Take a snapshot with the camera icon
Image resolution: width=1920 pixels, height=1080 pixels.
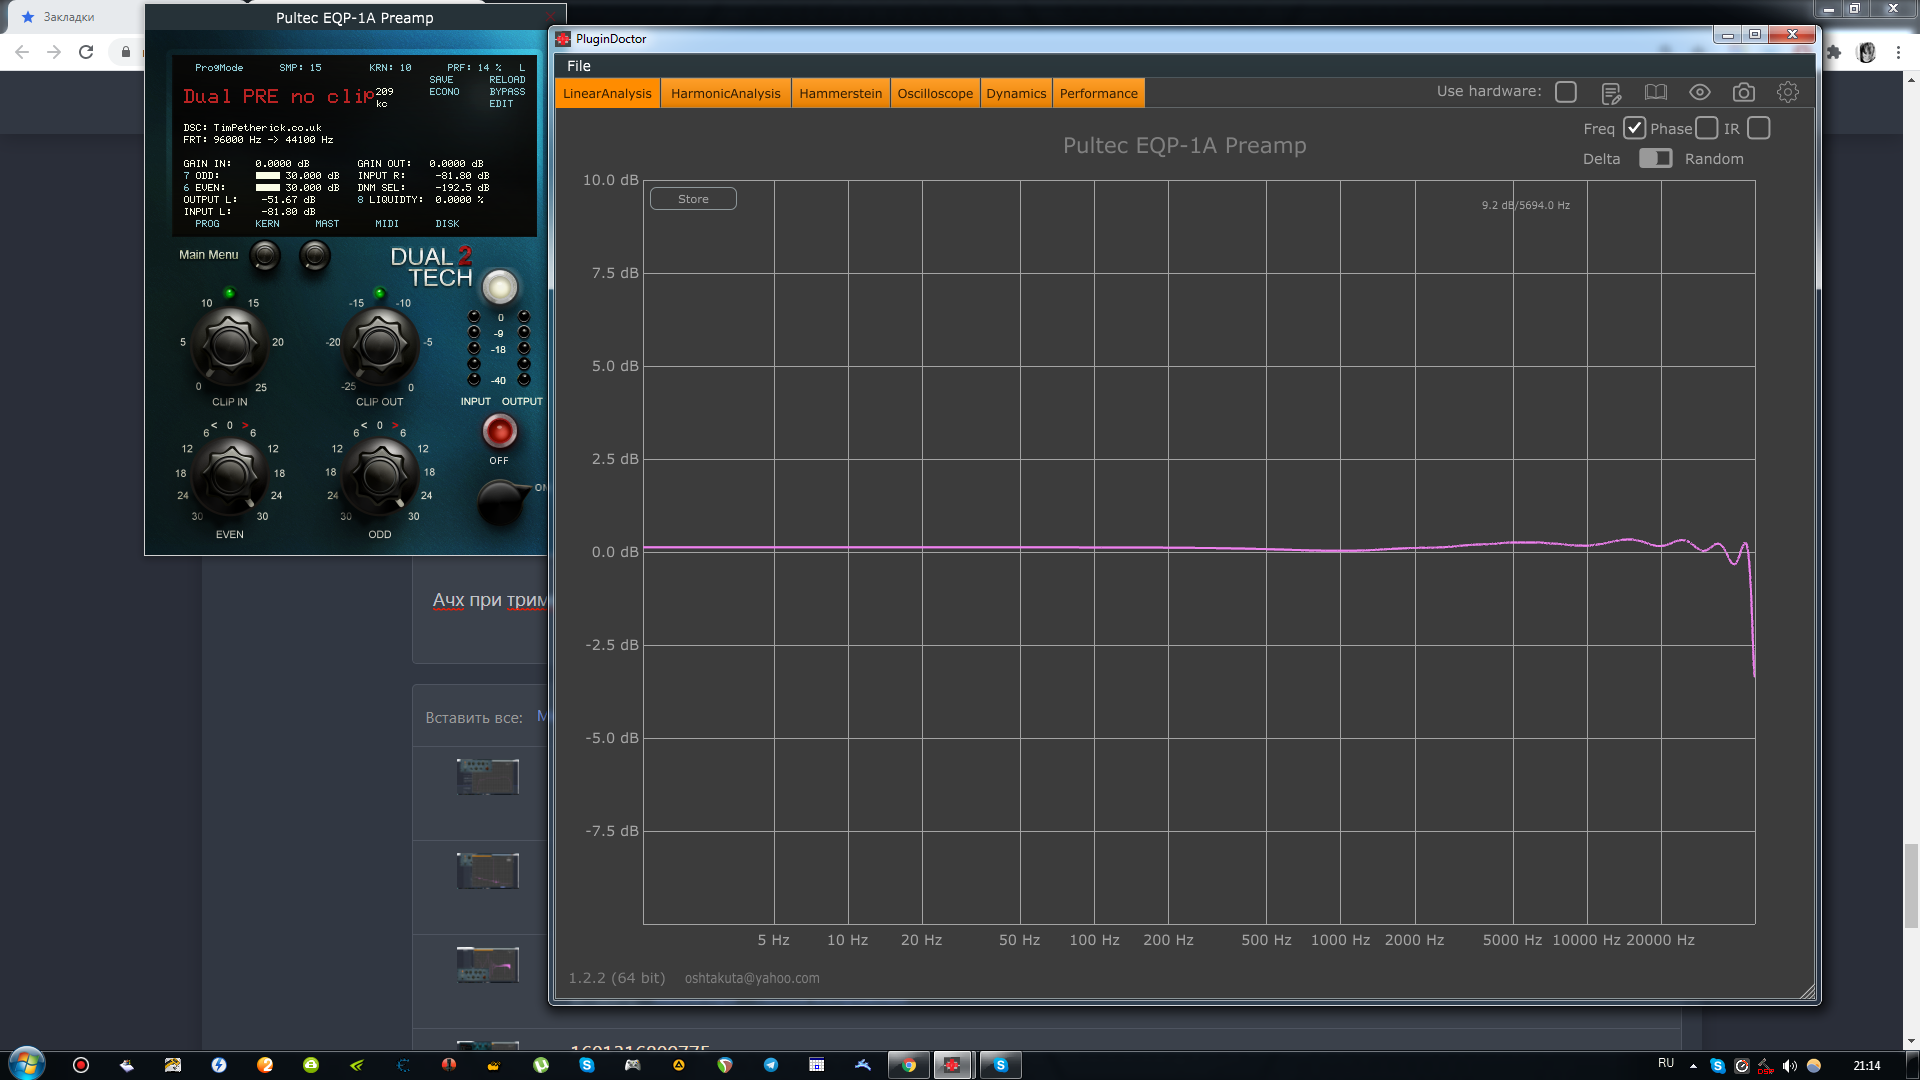click(x=1744, y=92)
